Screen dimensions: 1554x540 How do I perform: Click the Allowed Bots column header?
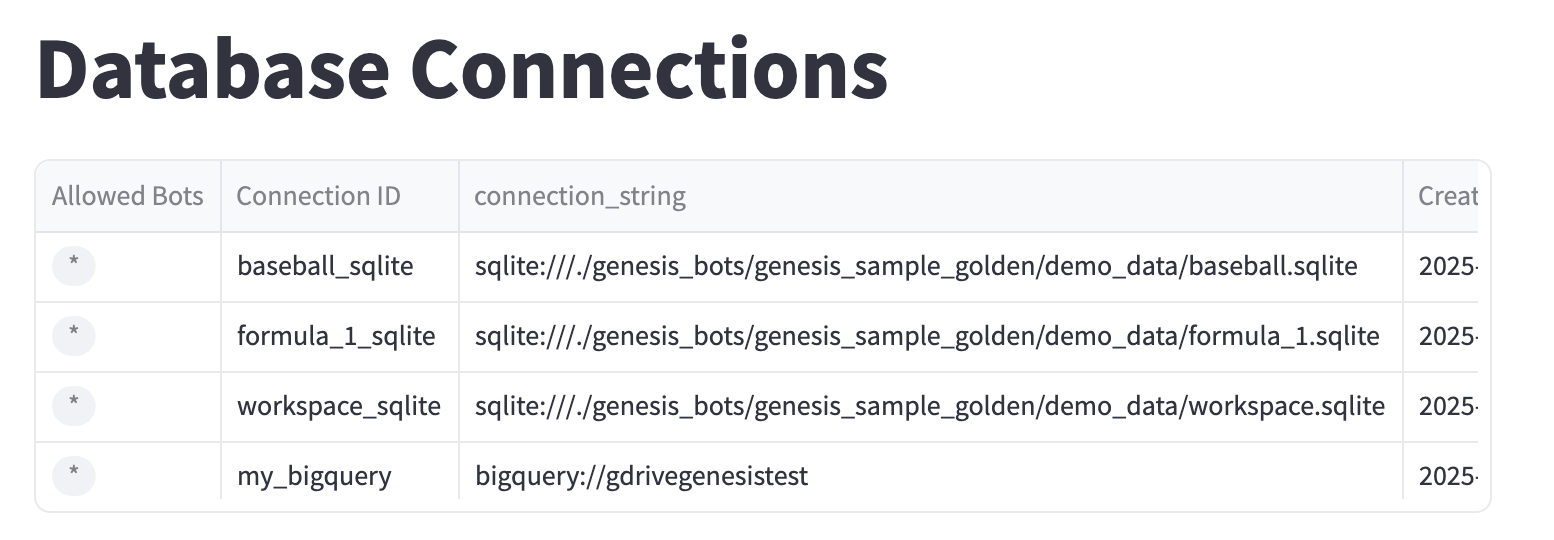(x=127, y=196)
